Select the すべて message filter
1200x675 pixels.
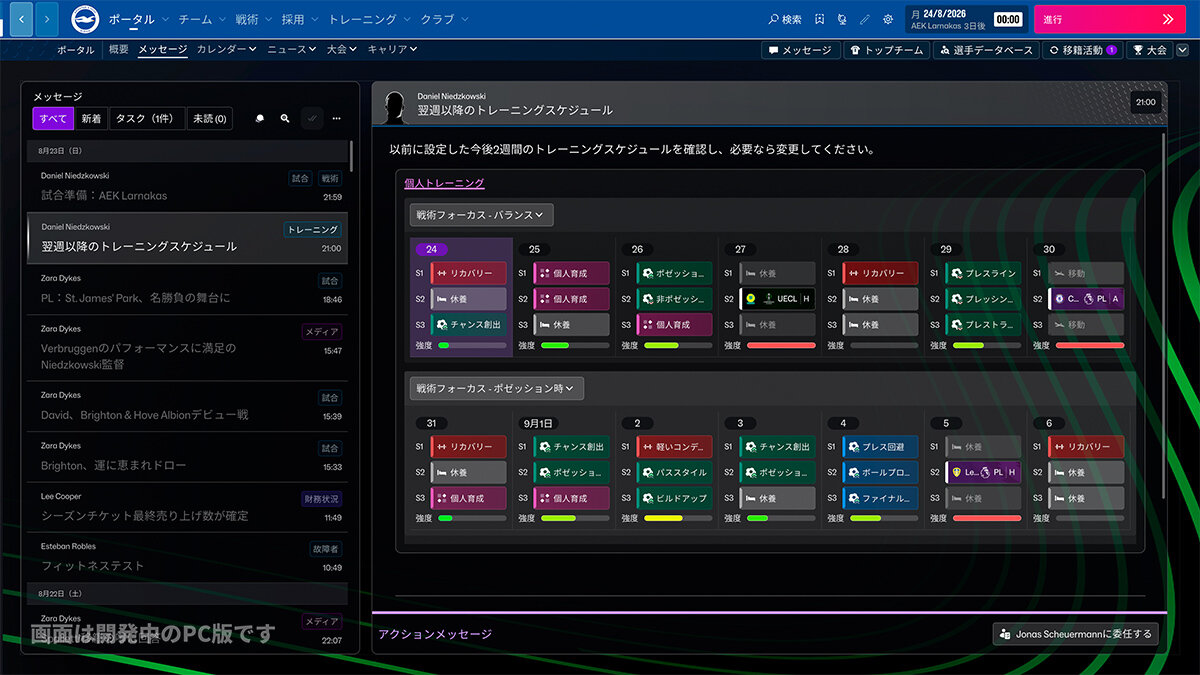pyautogui.click(x=53, y=119)
